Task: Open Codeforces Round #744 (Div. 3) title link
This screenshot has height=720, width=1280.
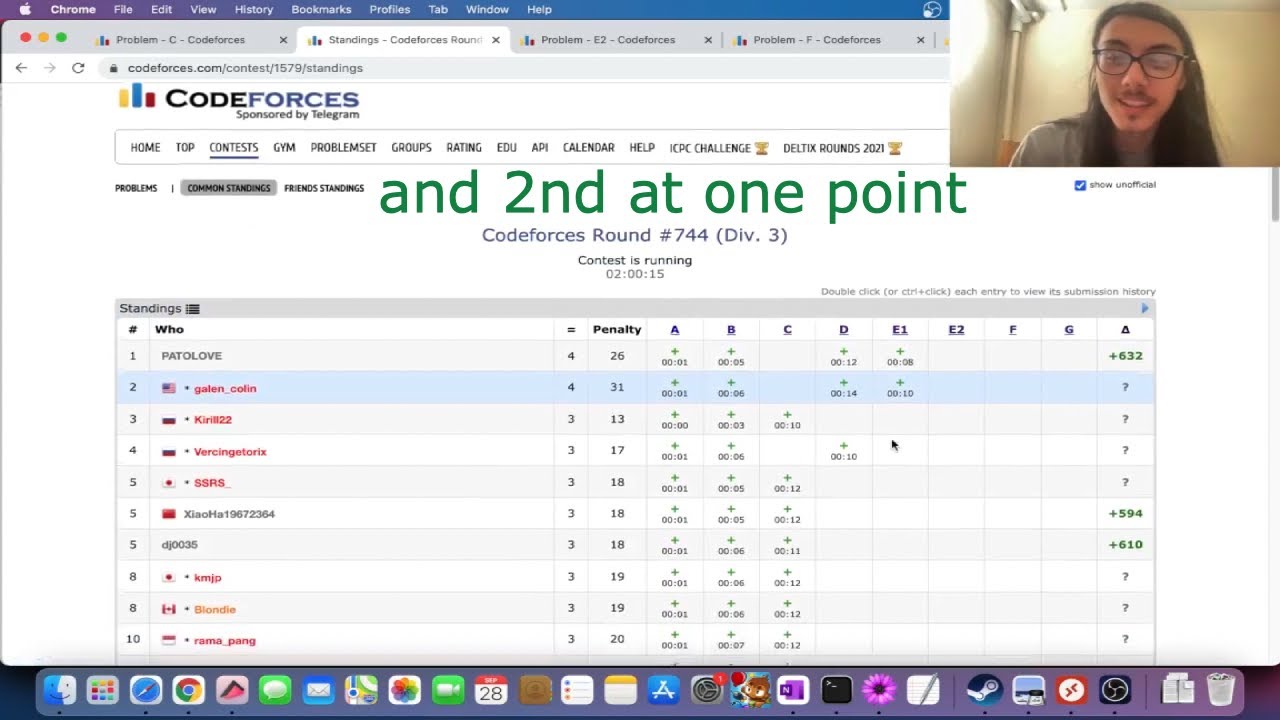Action: 635,235
